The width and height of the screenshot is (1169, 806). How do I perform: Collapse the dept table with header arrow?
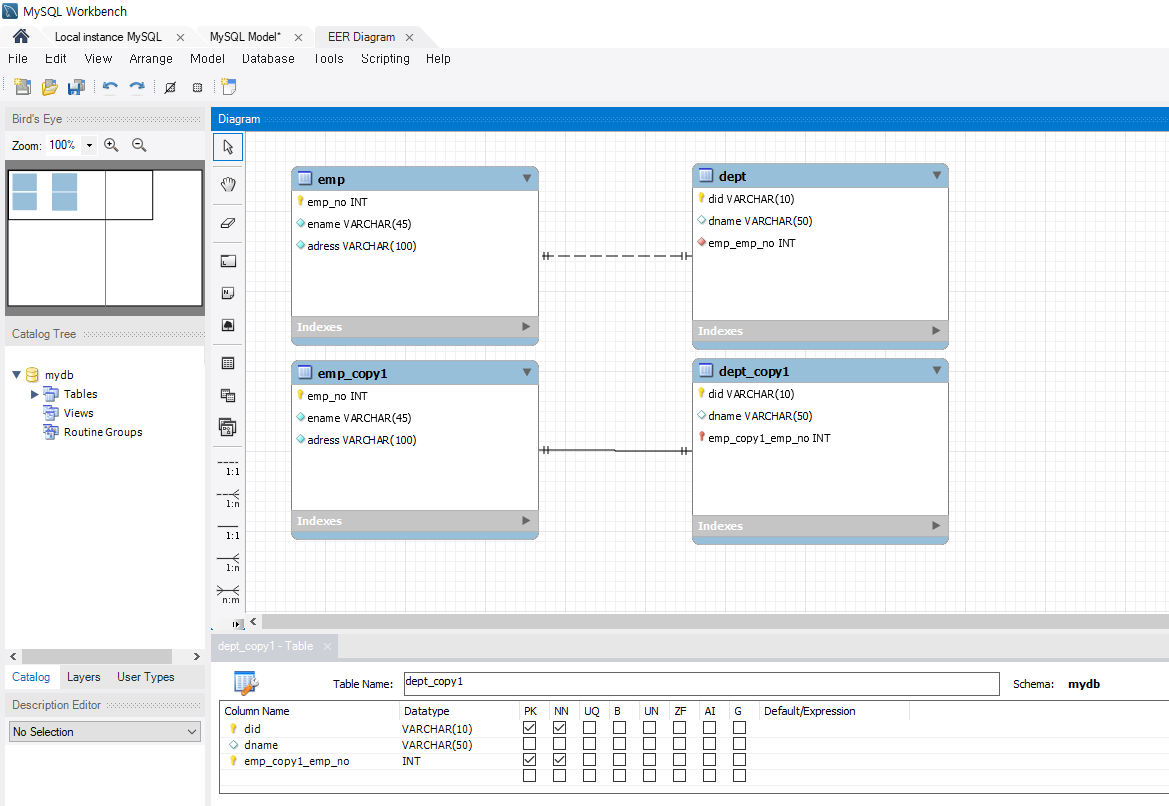click(x=937, y=175)
